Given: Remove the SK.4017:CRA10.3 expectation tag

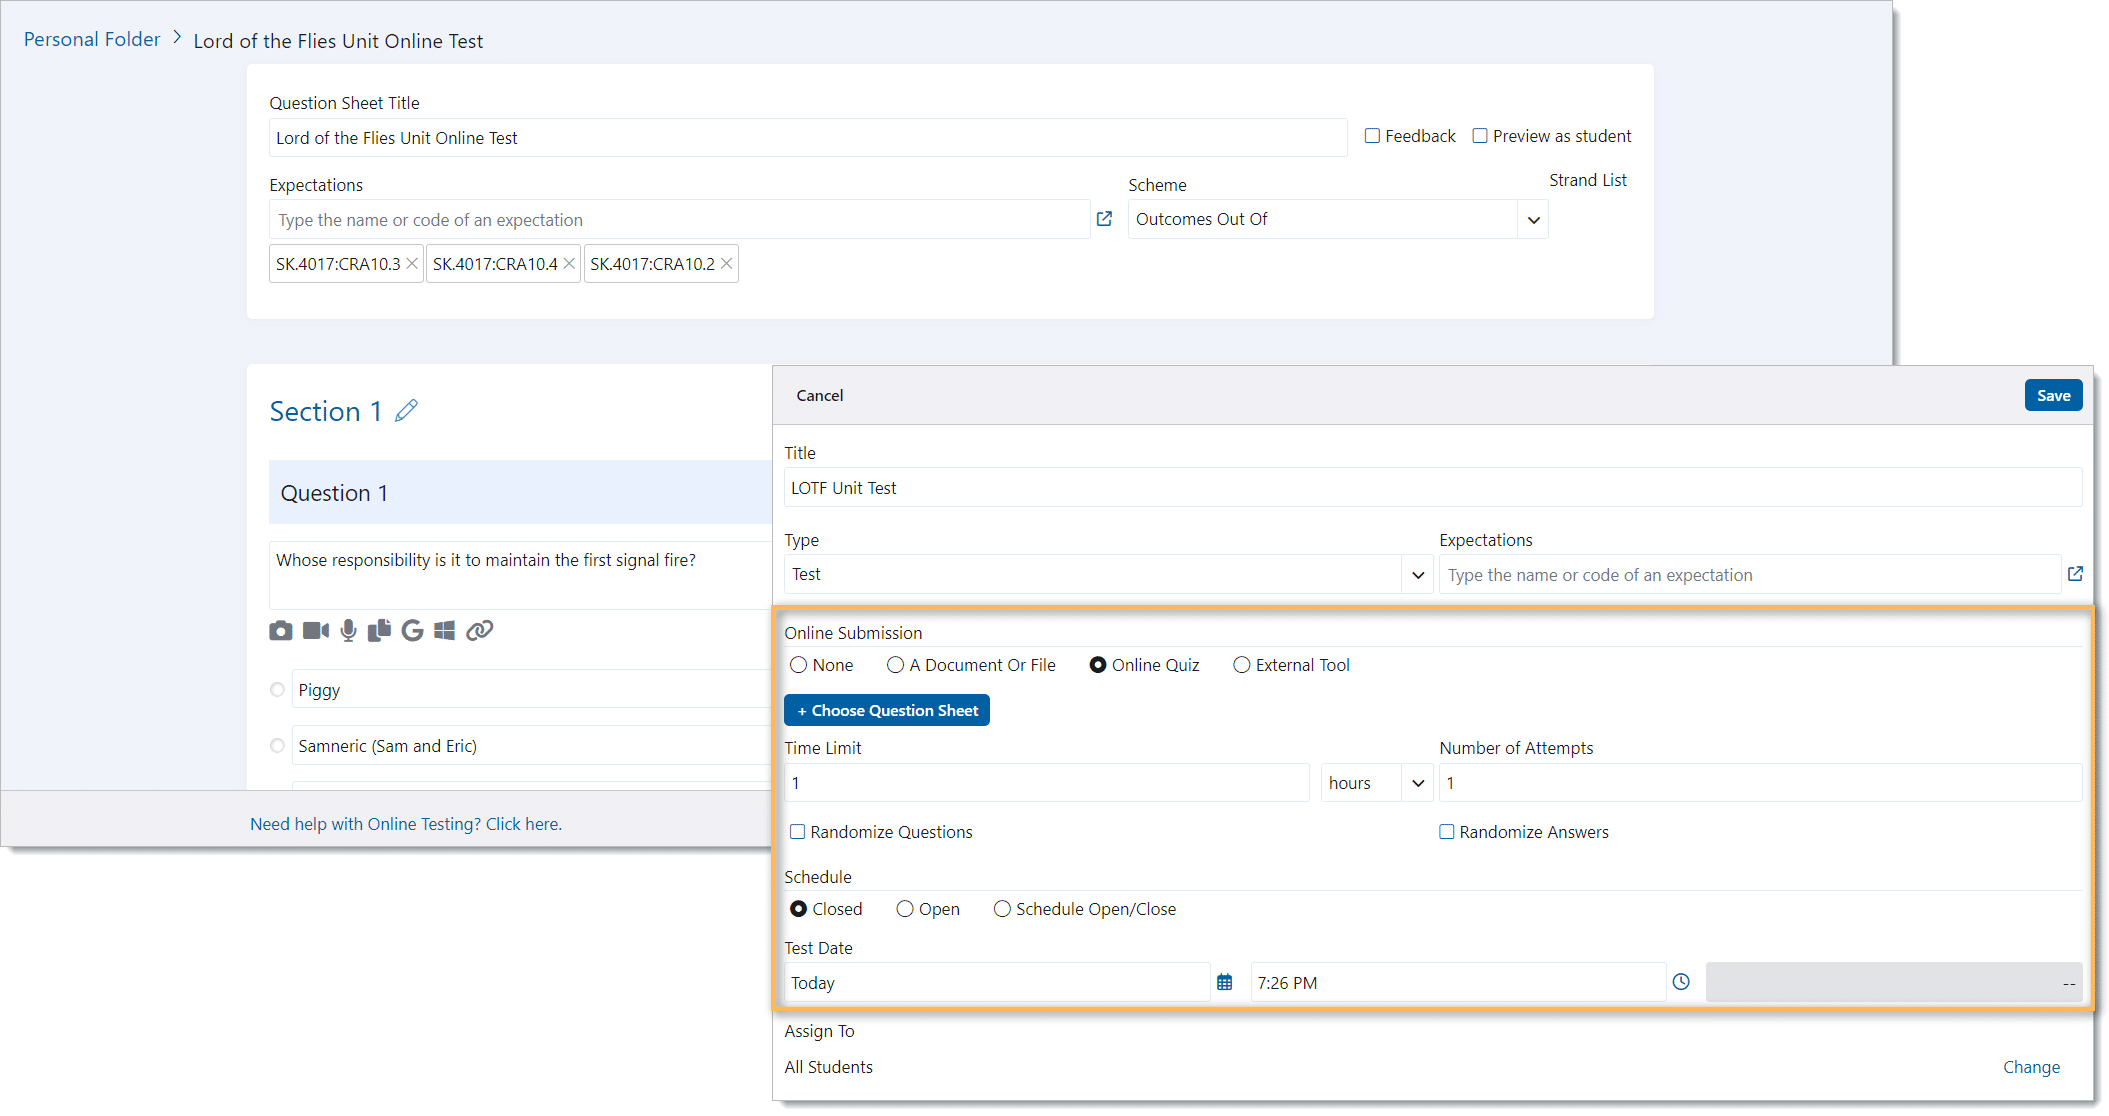Looking at the screenshot, I should click(x=412, y=264).
